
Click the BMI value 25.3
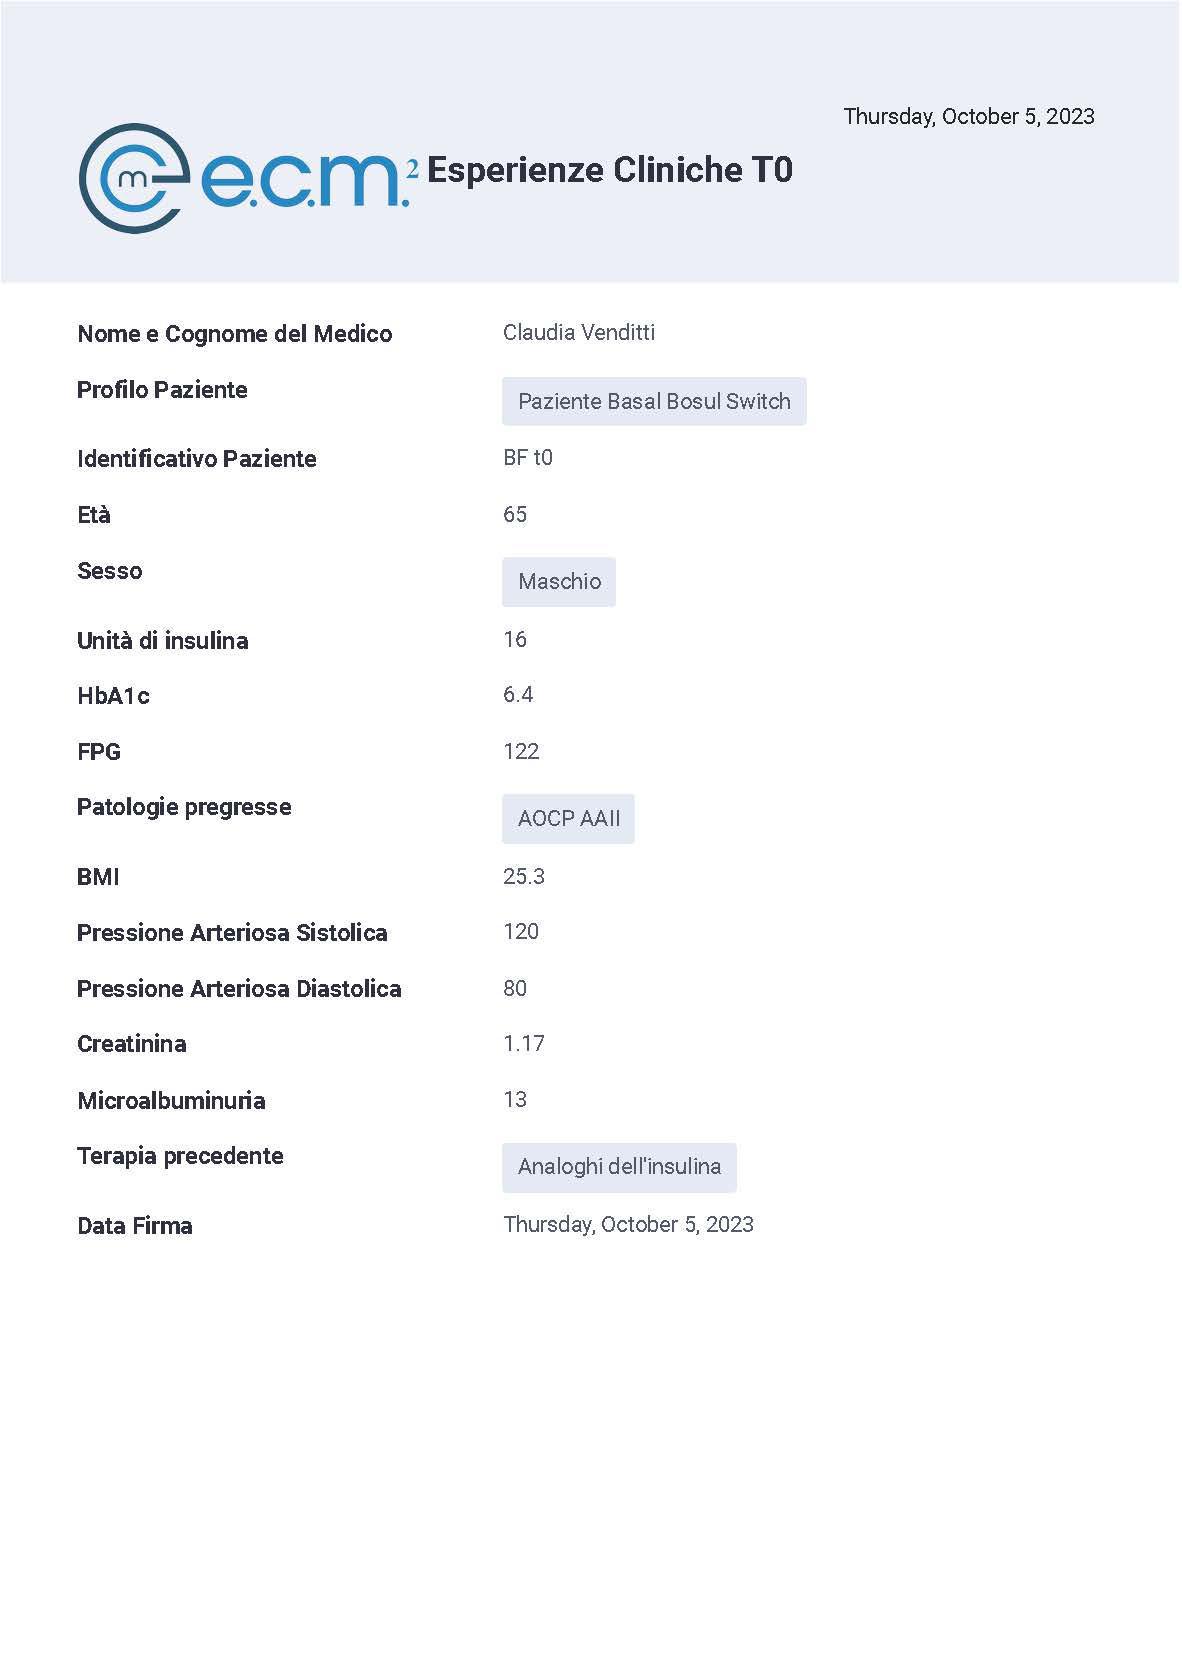pos(524,876)
